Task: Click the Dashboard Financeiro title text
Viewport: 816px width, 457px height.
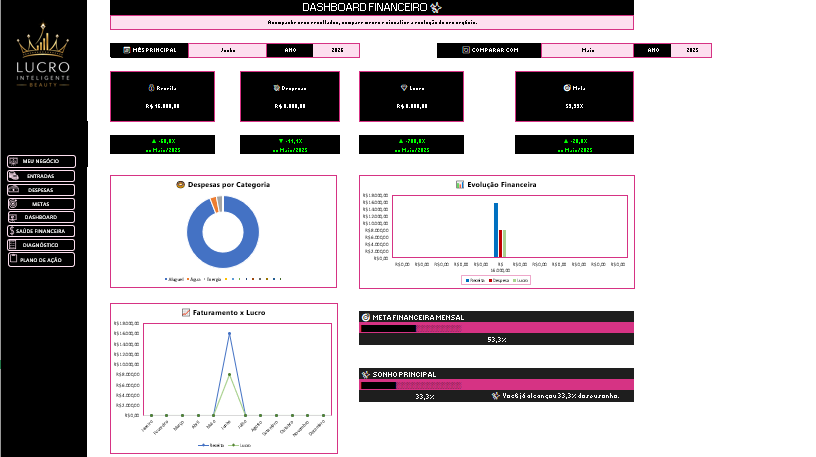Action: click(365, 7)
